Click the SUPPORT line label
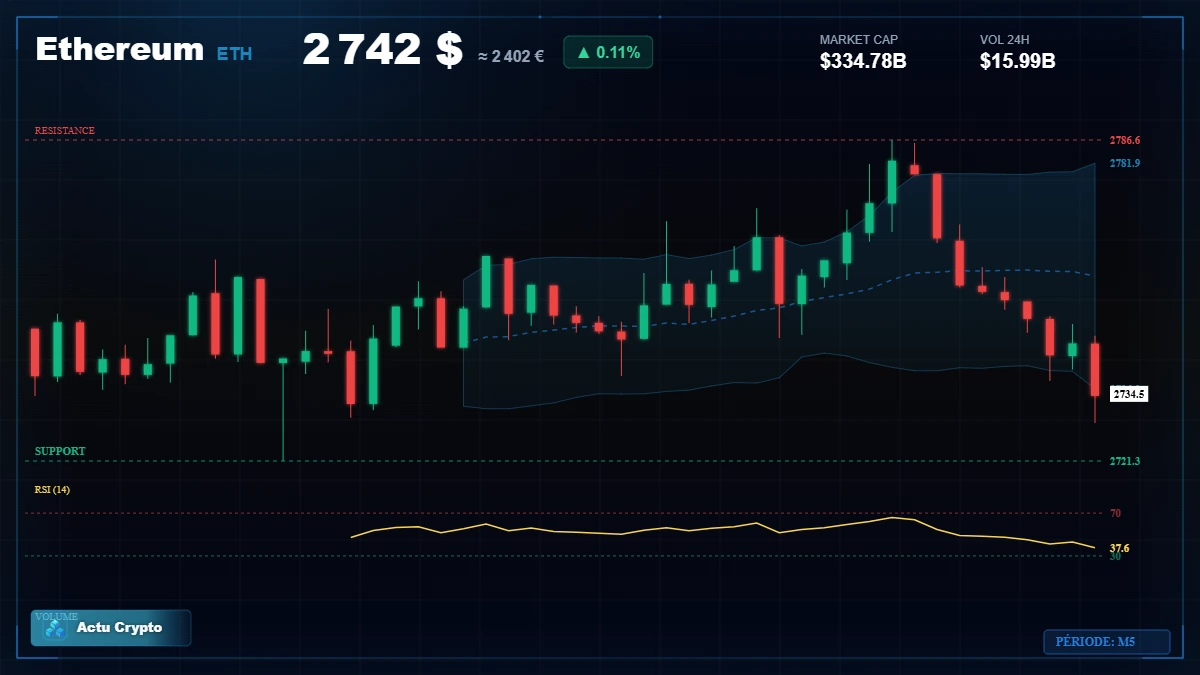Image resolution: width=1200 pixels, height=675 pixels. [x=60, y=451]
